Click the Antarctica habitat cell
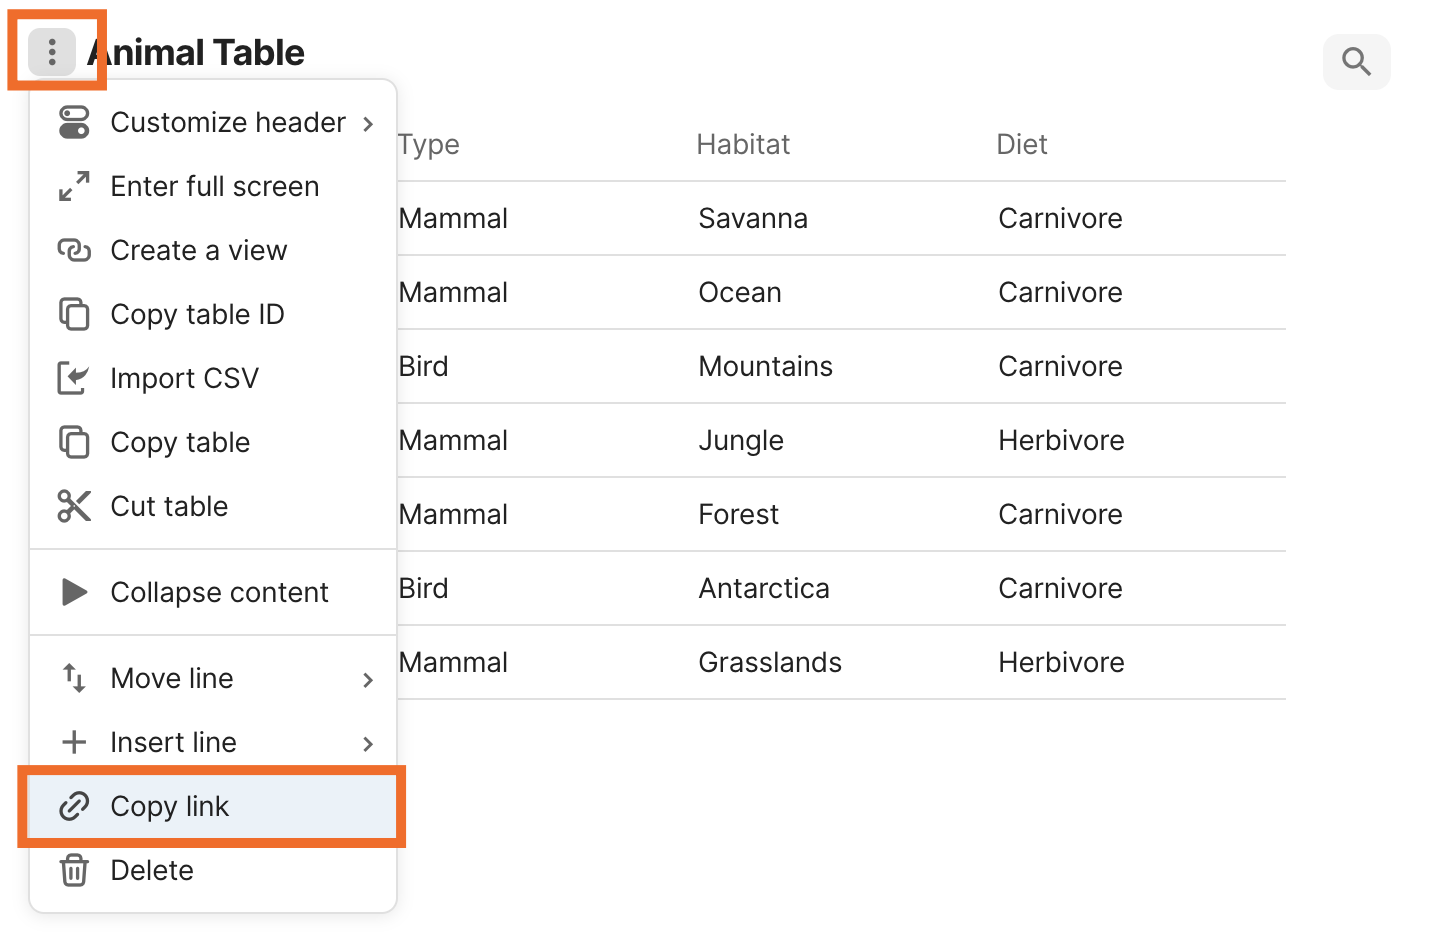1432x932 pixels. pyautogui.click(x=764, y=589)
